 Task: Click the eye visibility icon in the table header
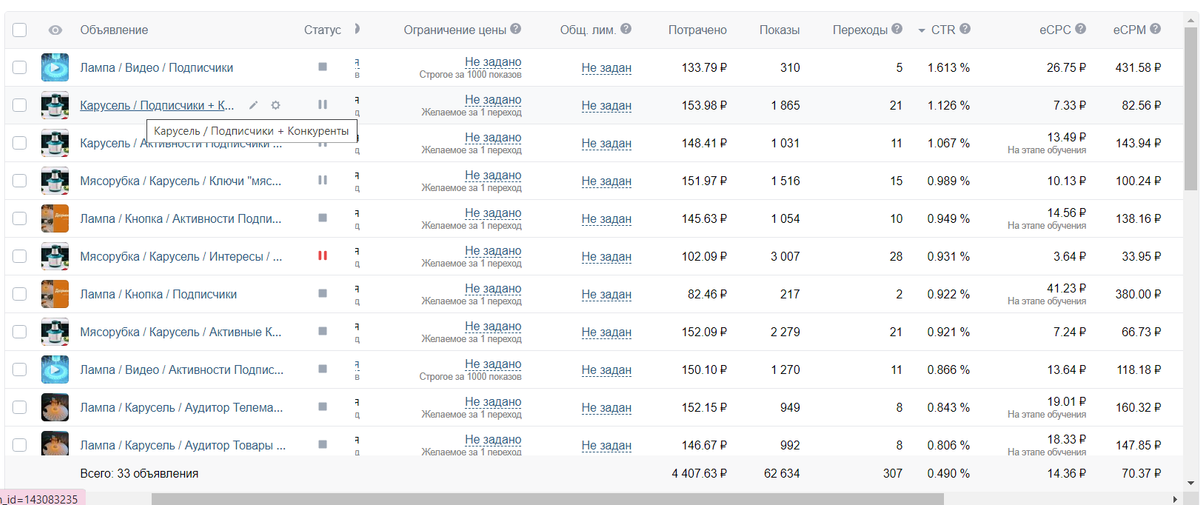click(x=54, y=30)
